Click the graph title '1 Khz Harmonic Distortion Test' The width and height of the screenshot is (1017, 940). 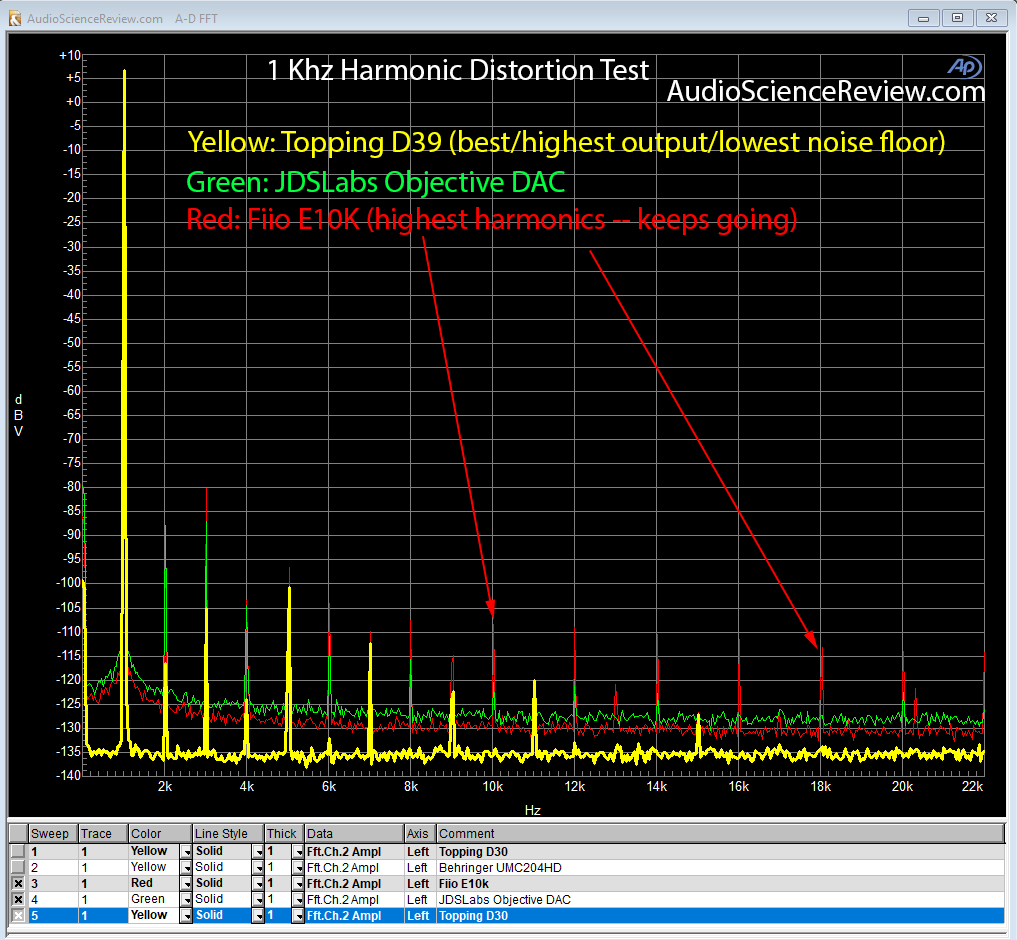click(x=458, y=69)
